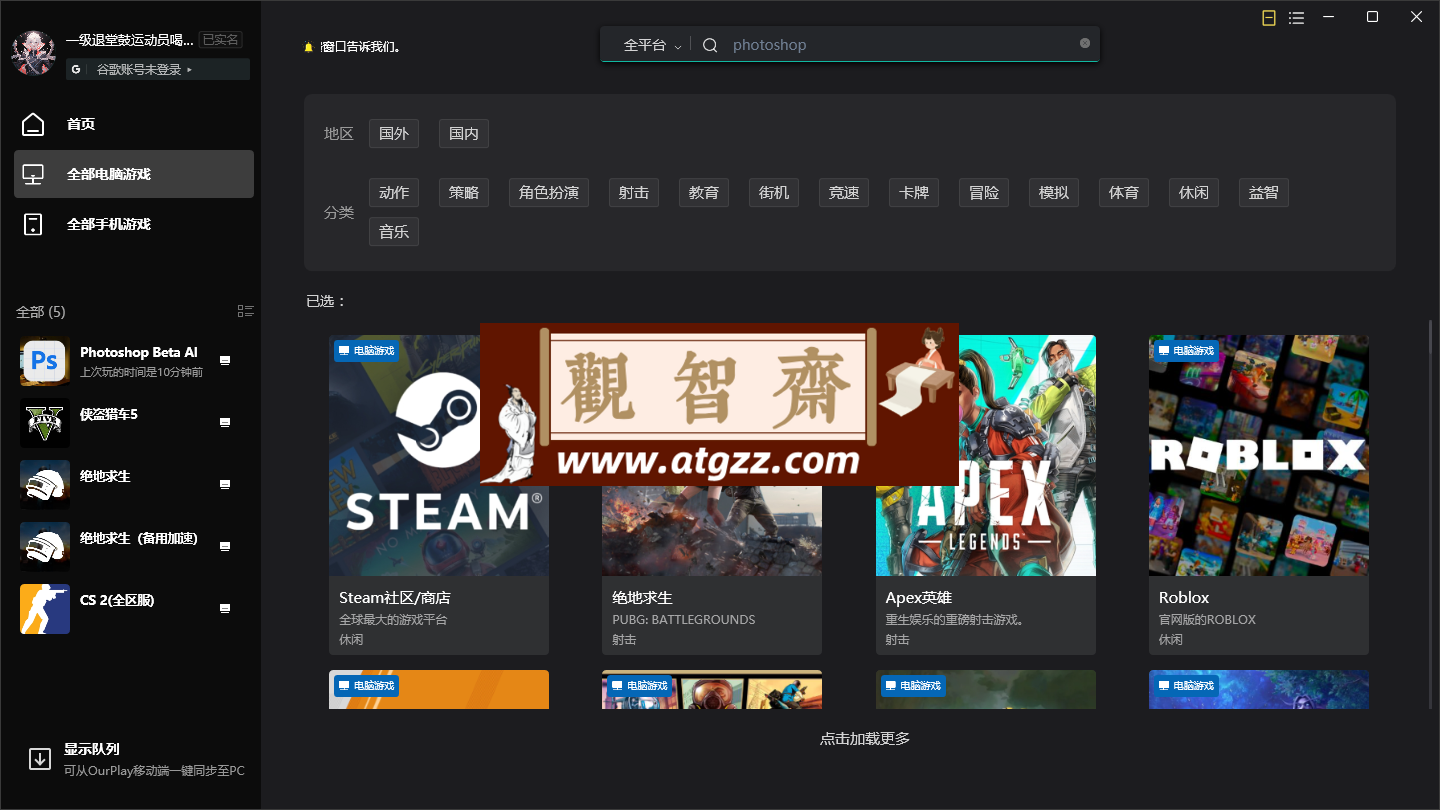1440x810 pixels.
Task: Select the 绝地求生 helmet icon in sidebar
Action: (x=45, y=485)
